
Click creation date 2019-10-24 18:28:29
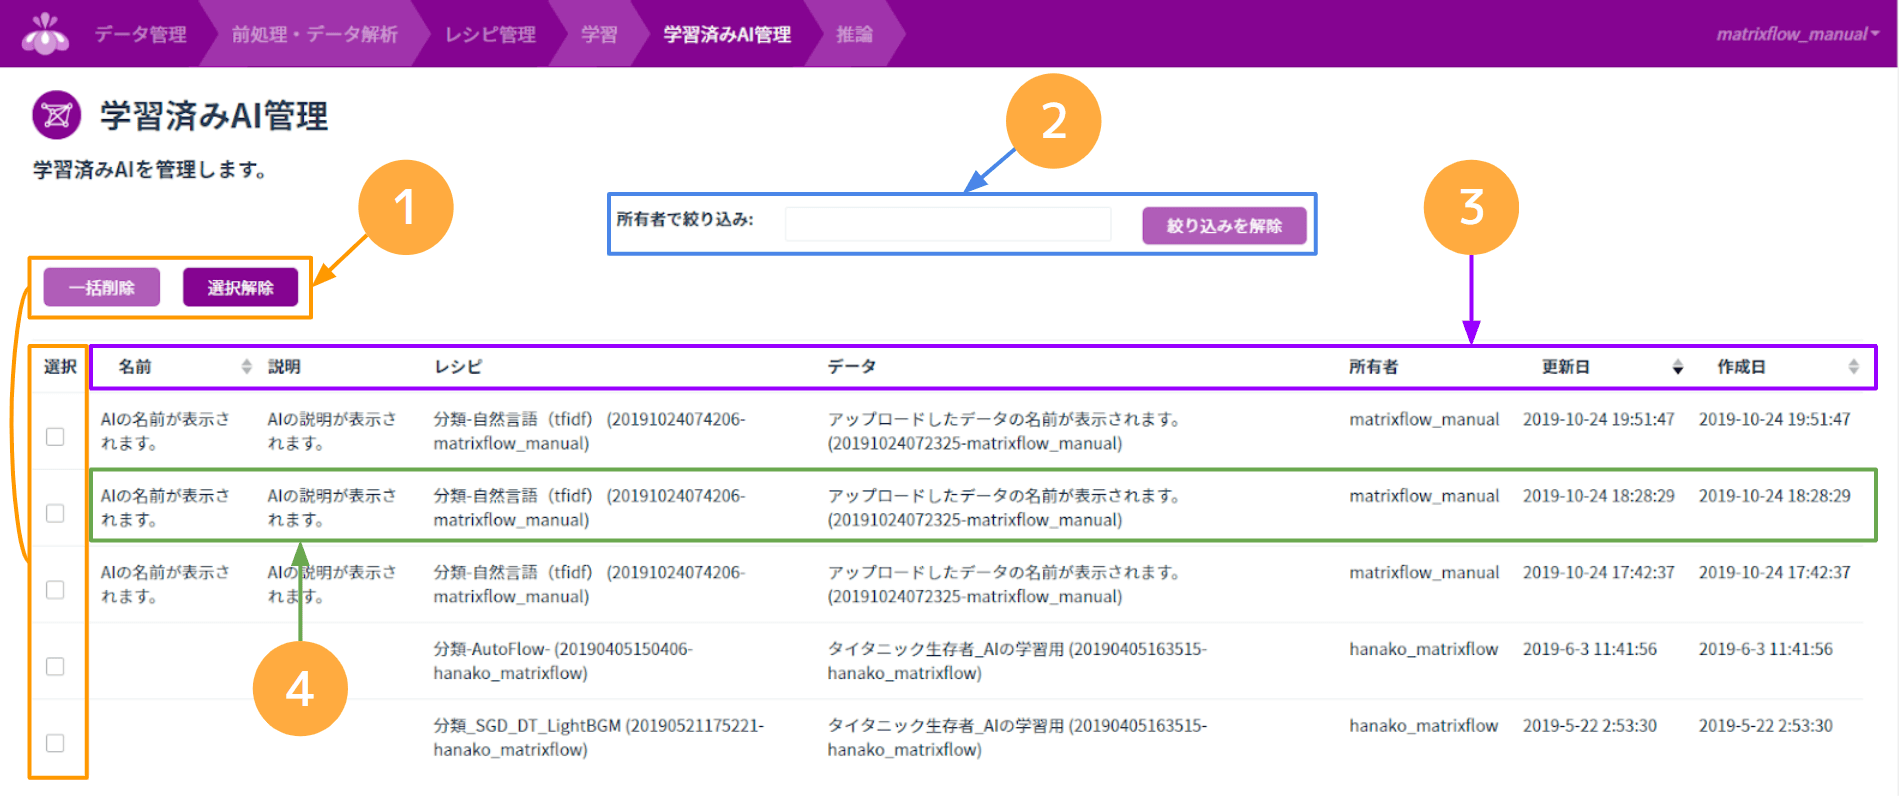click(x=1774, y=496)
